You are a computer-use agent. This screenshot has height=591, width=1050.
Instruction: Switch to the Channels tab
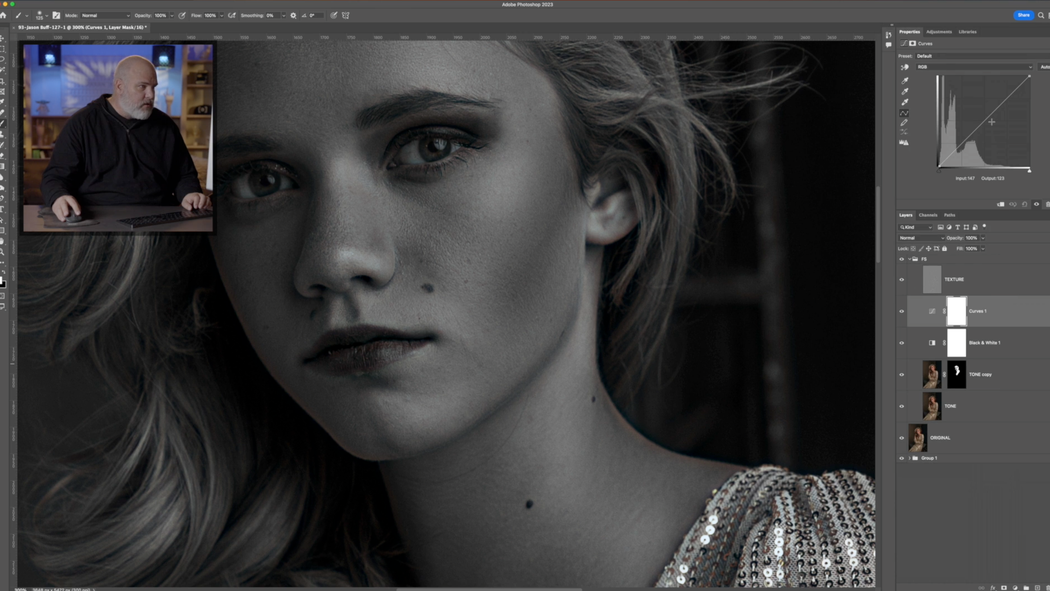click(928, 215)
